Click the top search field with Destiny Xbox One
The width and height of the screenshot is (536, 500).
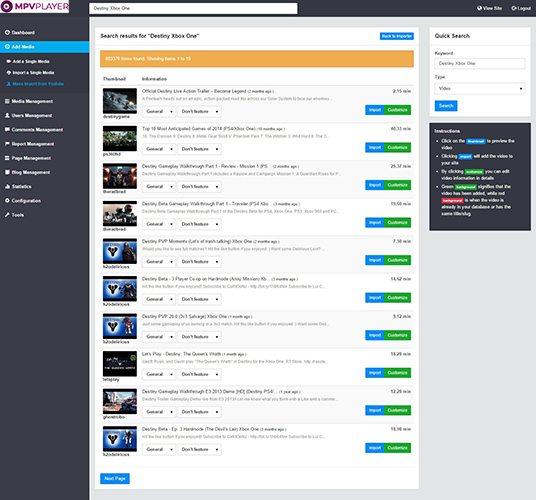pos(193,8)
